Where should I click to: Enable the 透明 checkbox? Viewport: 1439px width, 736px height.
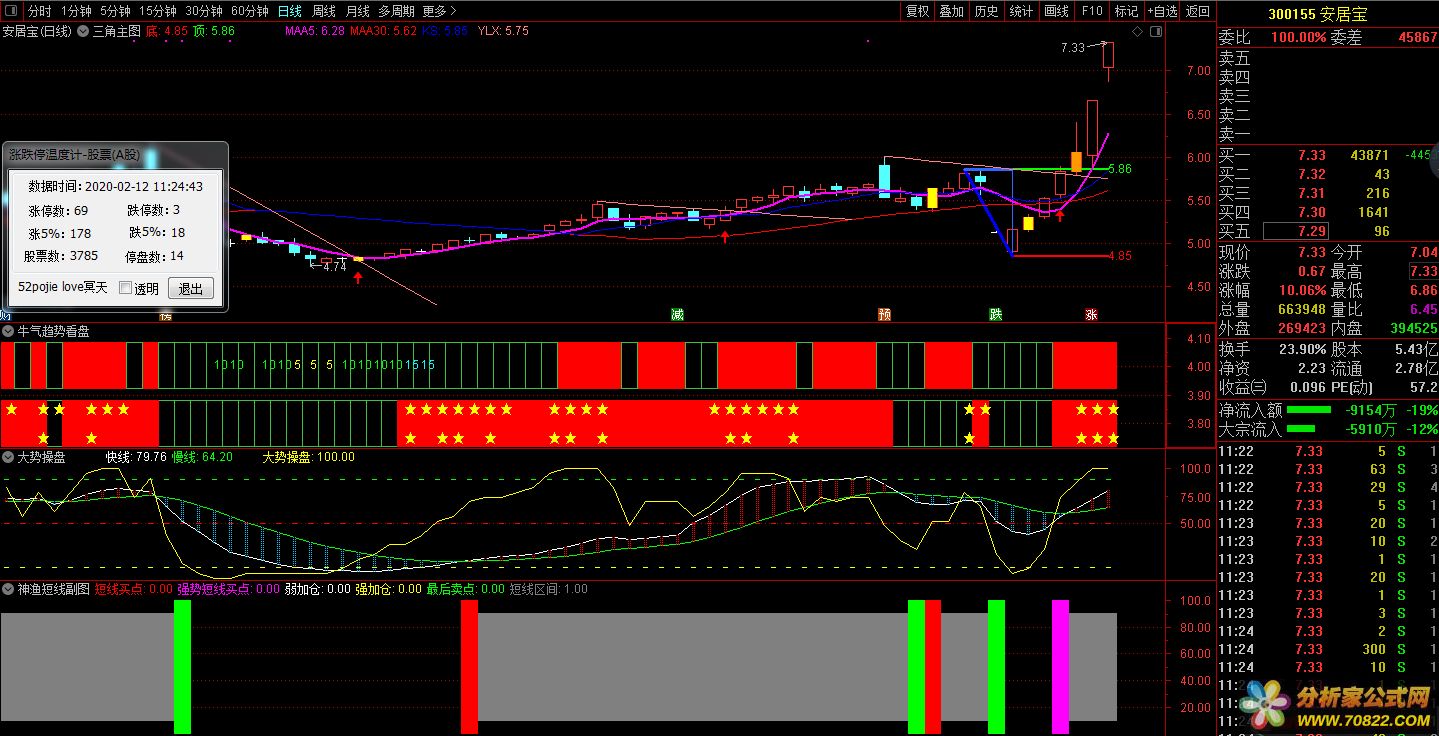126,288
